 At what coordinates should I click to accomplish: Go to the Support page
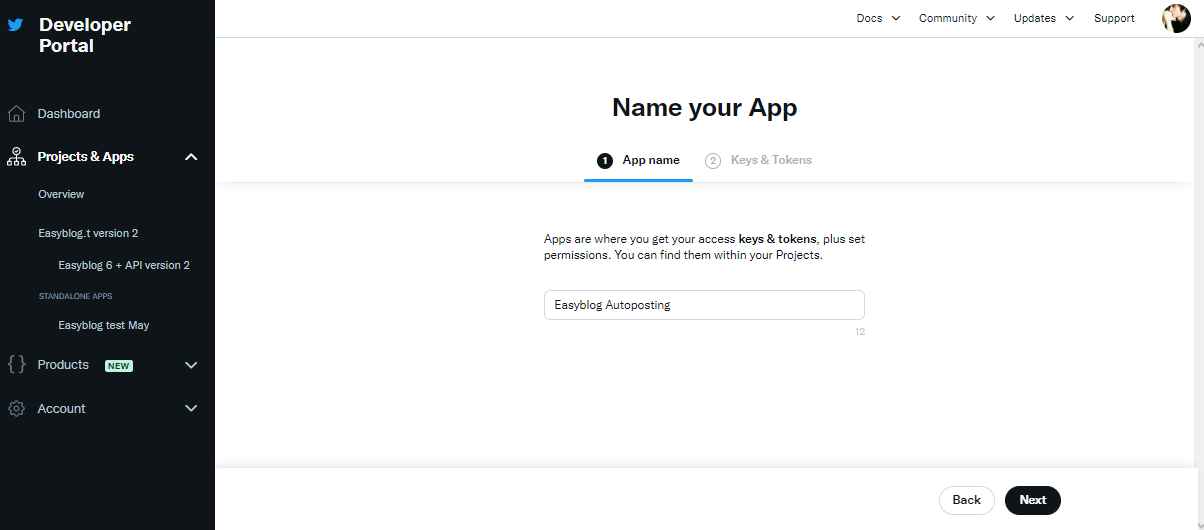[1114, 18]
